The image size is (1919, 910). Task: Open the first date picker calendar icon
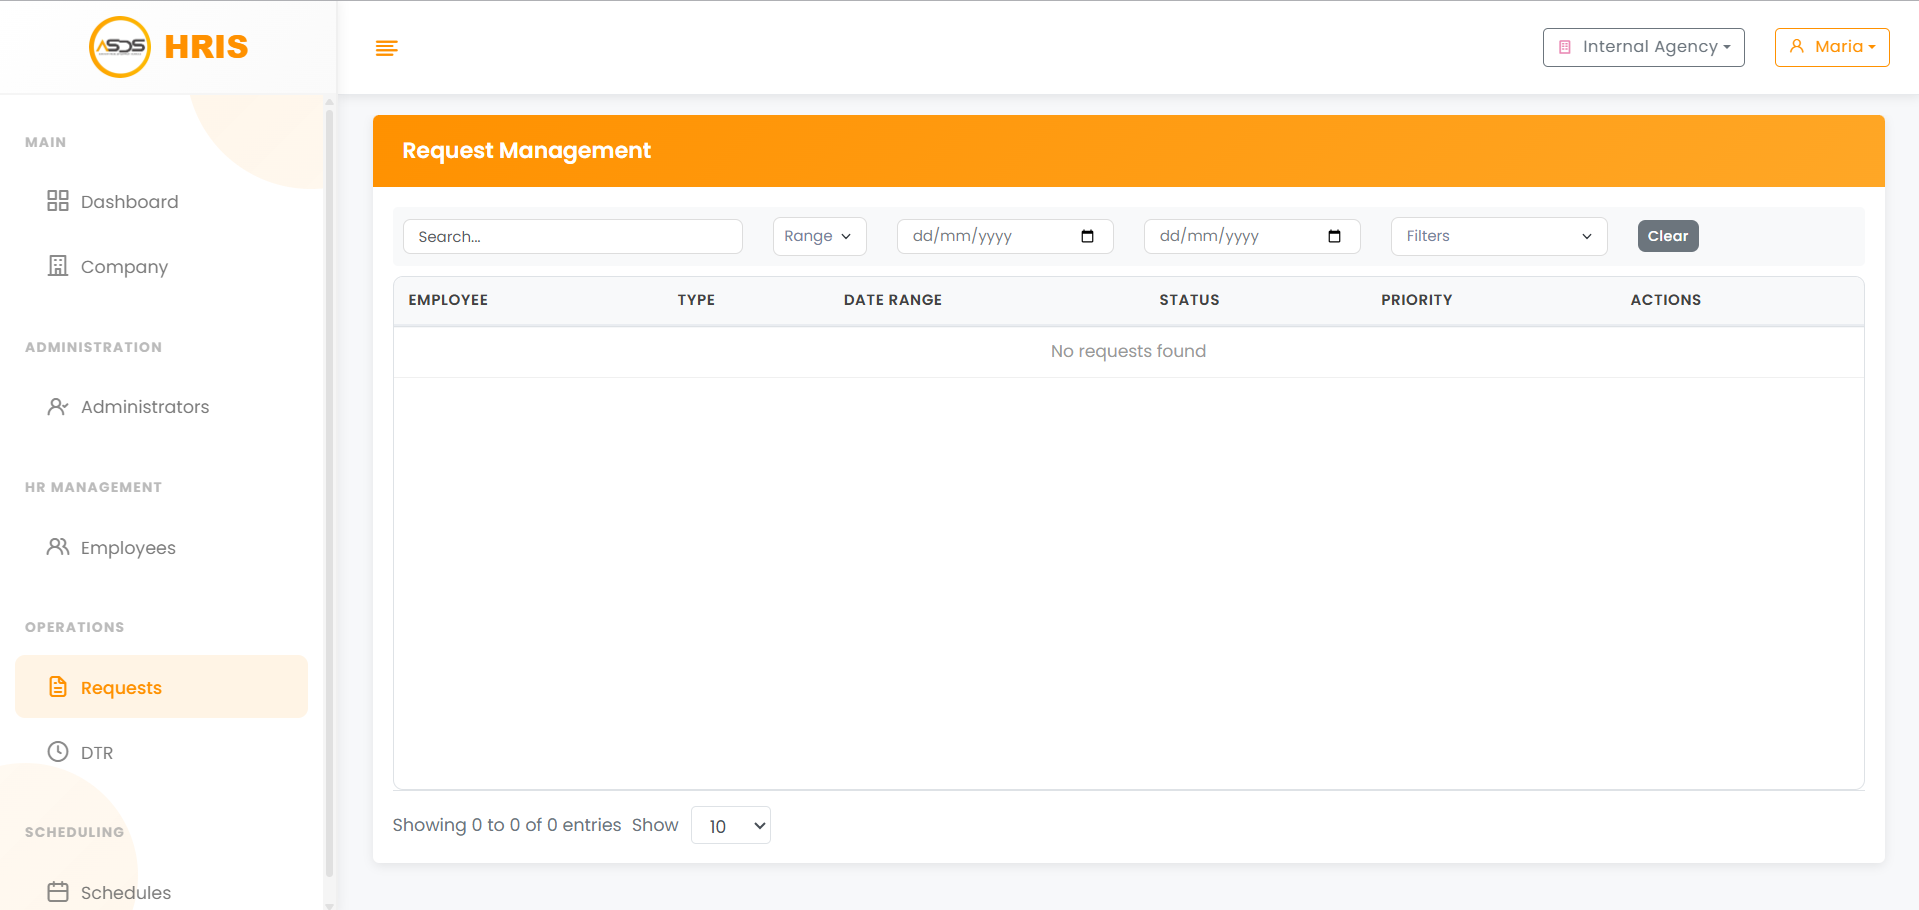(x=1088, y=236)
